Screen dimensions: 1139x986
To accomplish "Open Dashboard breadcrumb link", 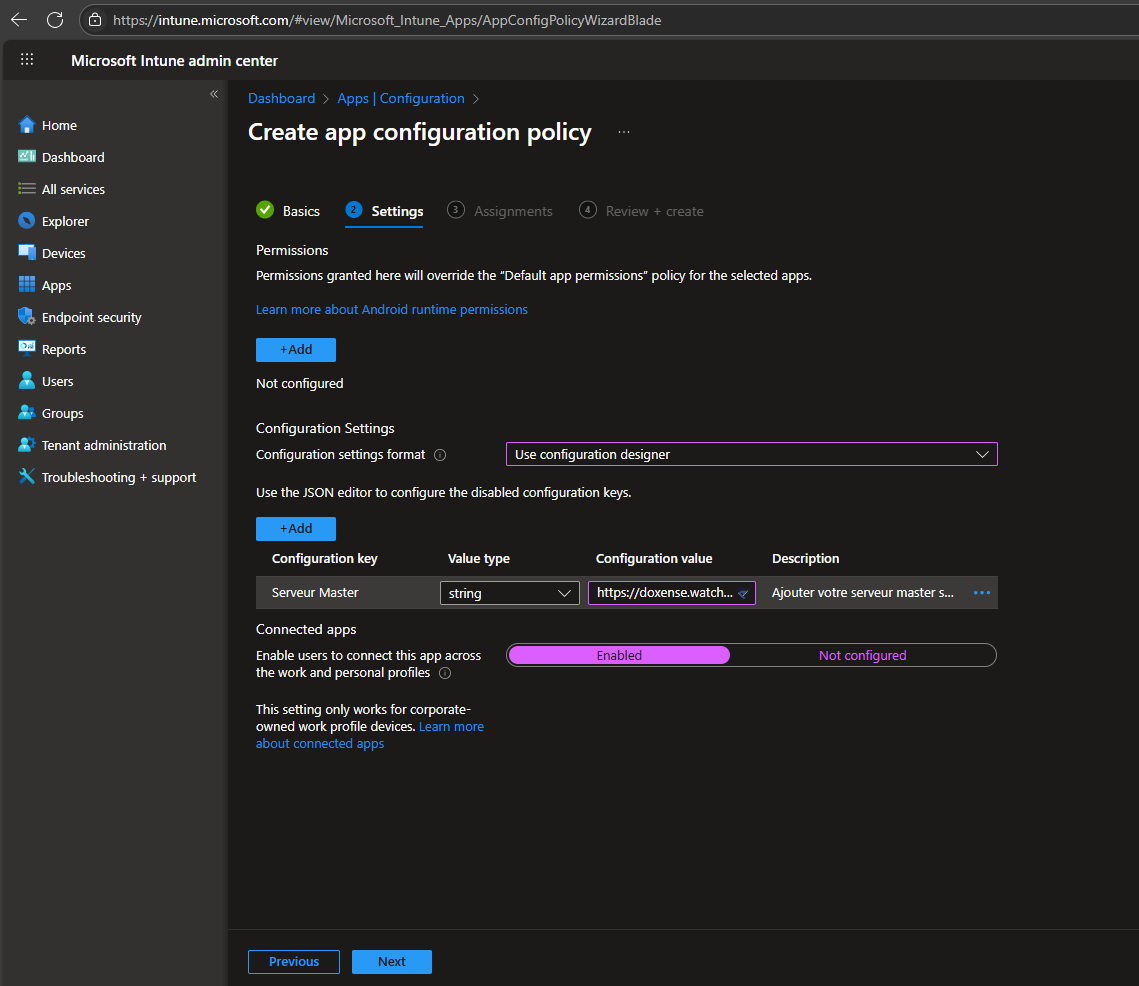I will point(282,98).
